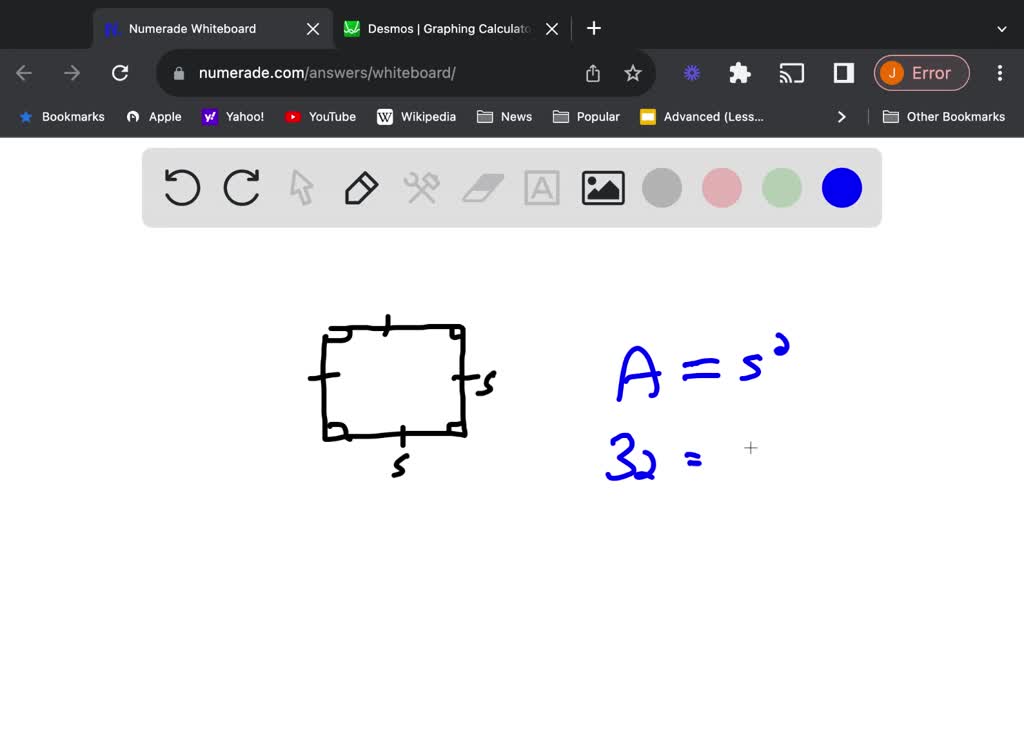Image resolution: width=1024 pixels, height=742 pixels.
Task: Select the Text tool
Action: [x=541, y=187]
